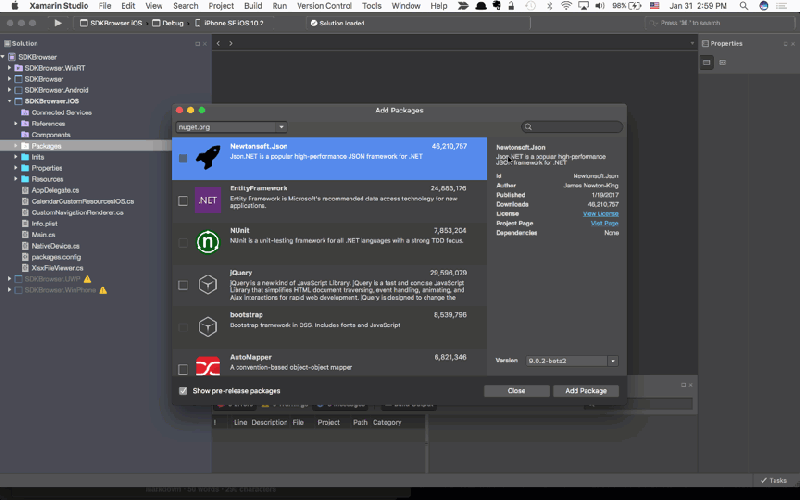Expand the SDKBrowser.UWP project
Viewport: 800px width, 500px height.
[9, 279]
